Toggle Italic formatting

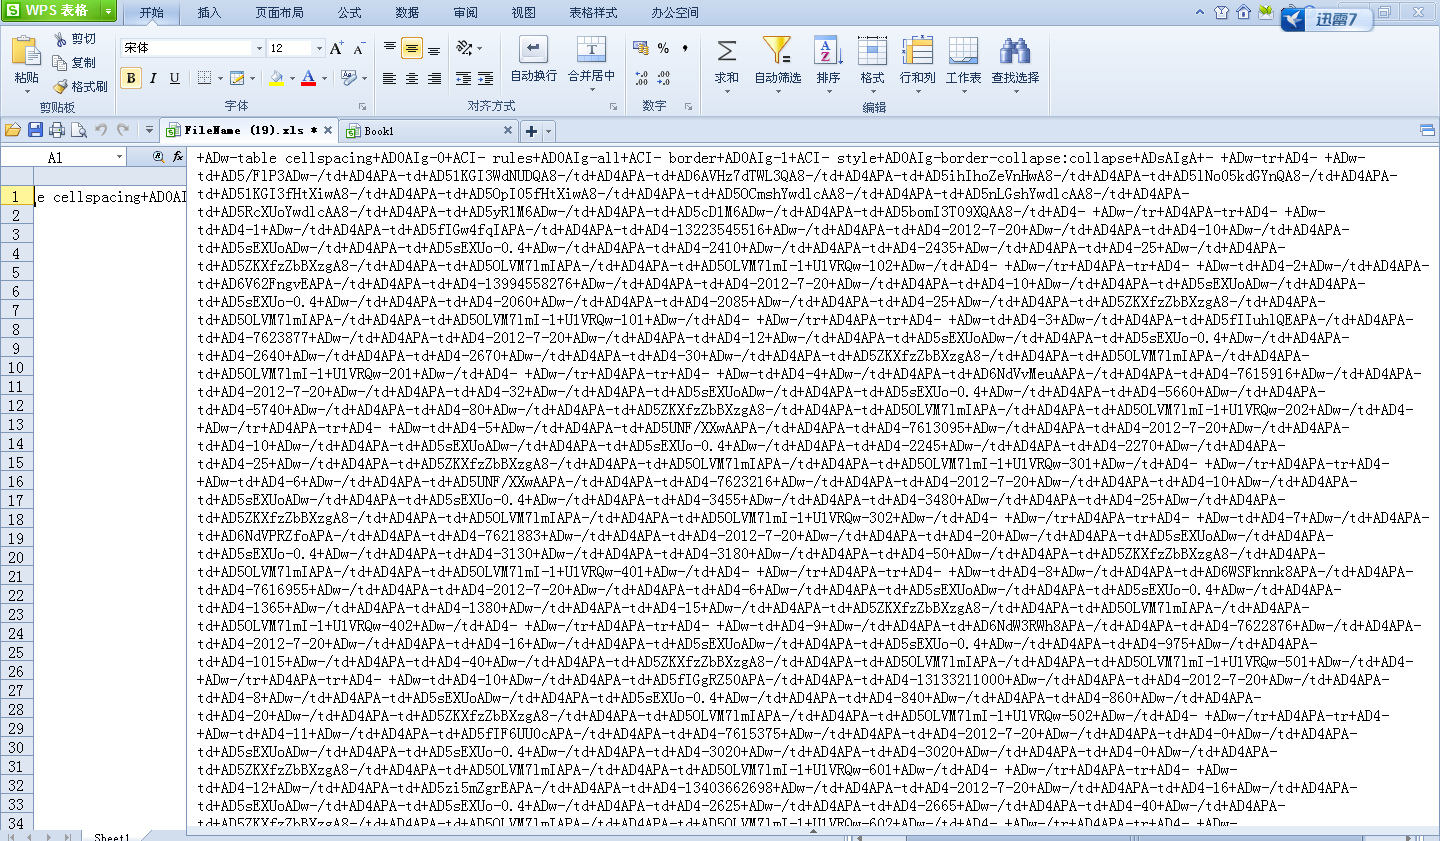click(153, 78)
